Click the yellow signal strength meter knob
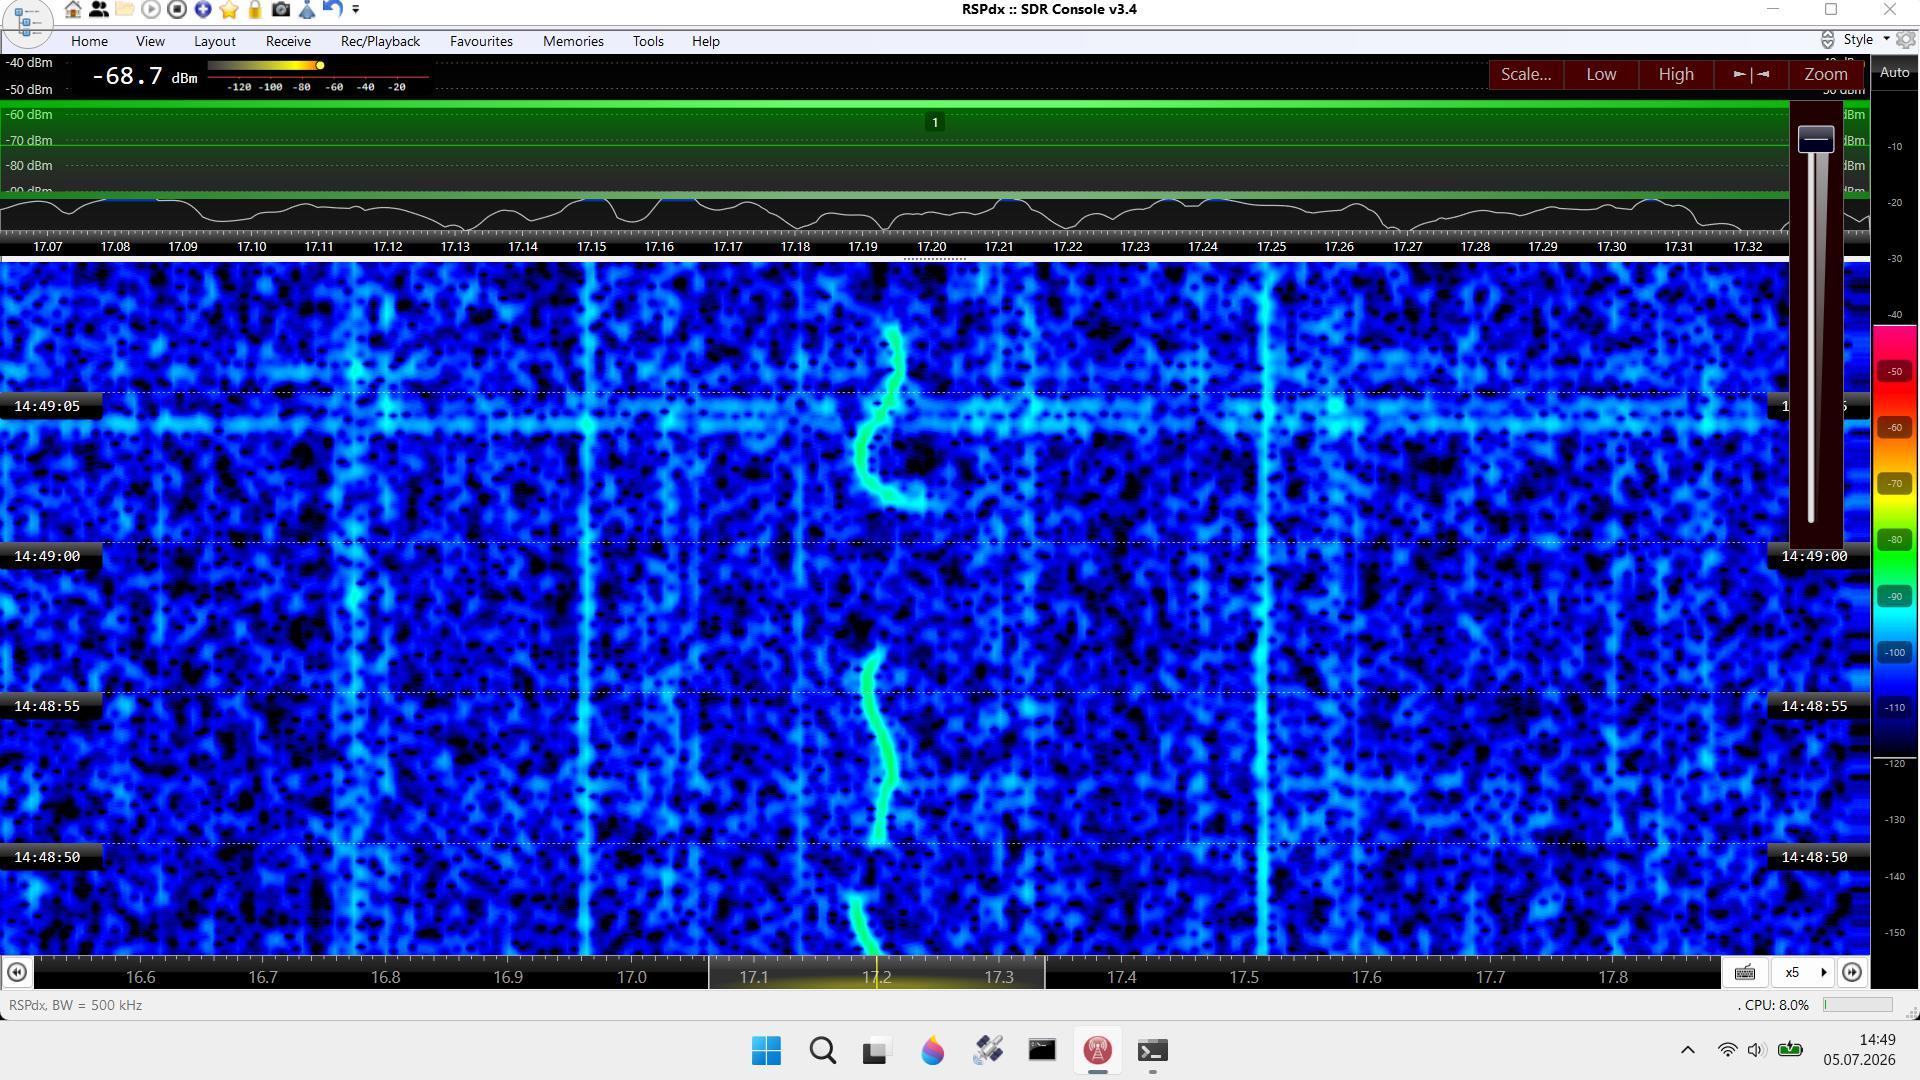The height and width of the screenshot is (1080, 1920). tap(320, 66)
